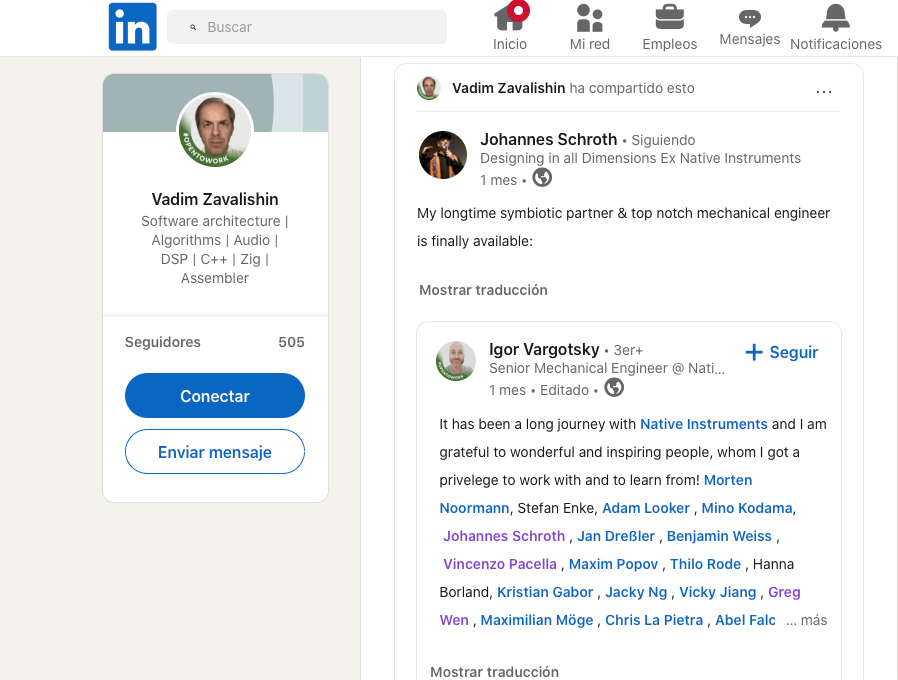
Task: Open Mino Kodama mention link
Action: [x=747, y=508]
